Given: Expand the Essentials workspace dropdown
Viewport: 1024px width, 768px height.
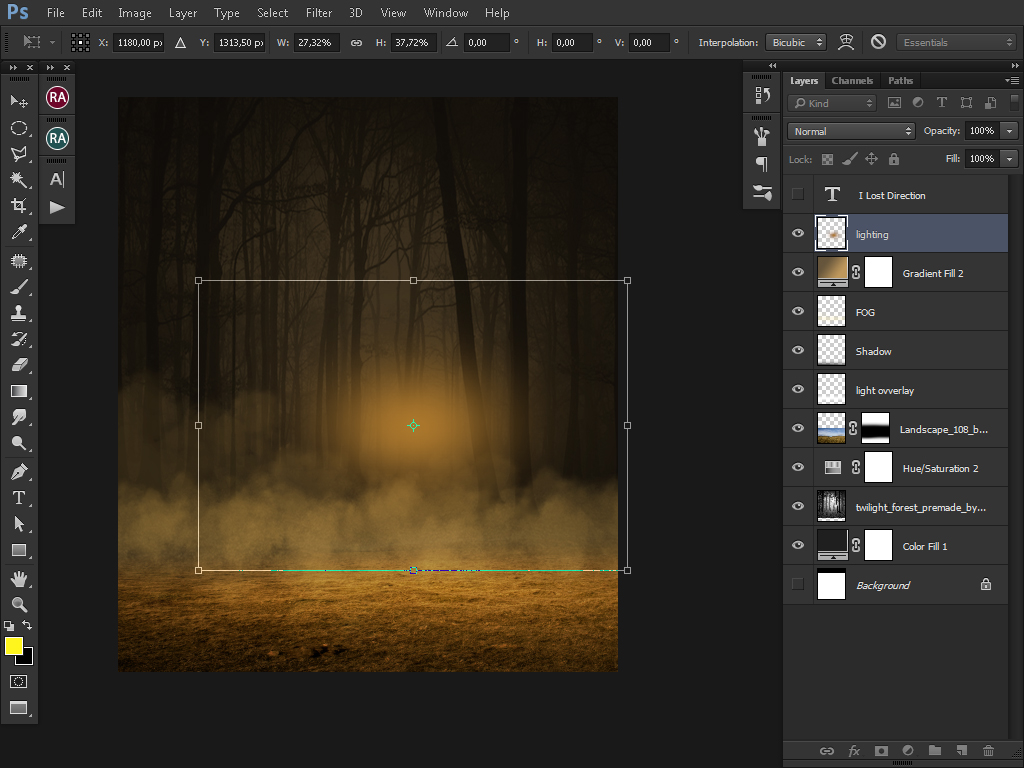Looking at the screenshot, I should tap(956, 42).
